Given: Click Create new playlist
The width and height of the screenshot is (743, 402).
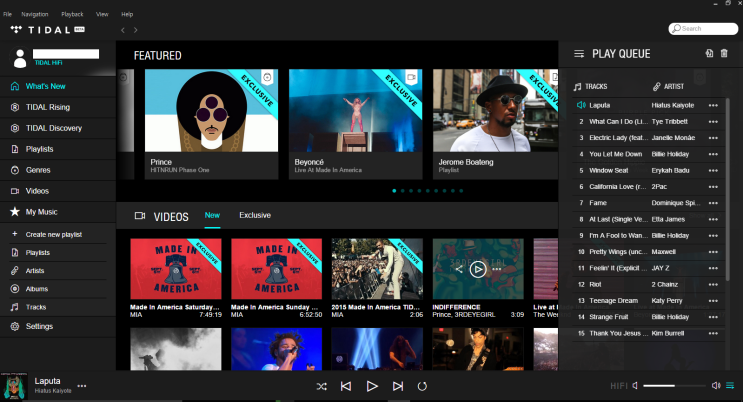Looking at the screenshot, I should coord(54,234).
